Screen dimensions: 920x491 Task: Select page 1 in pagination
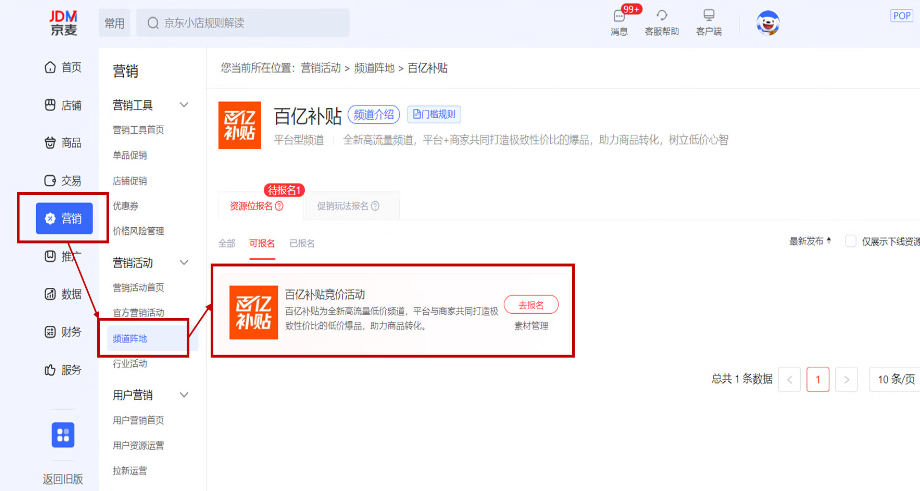(818, 380)
